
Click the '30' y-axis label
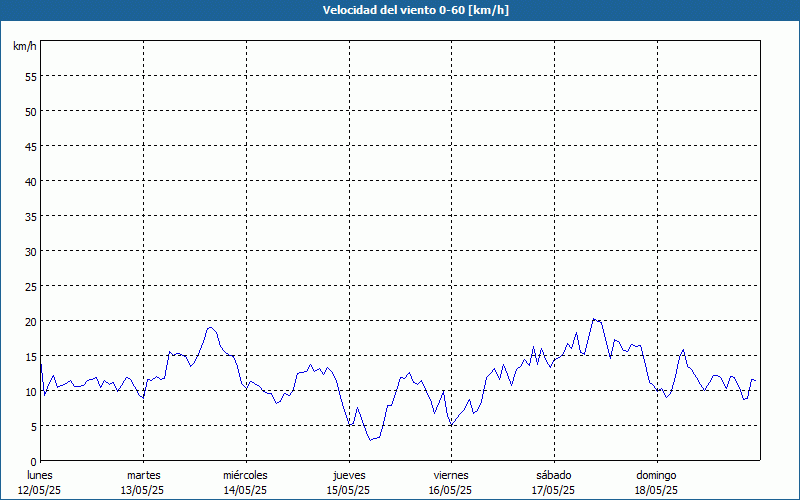[x=31, y=252]
